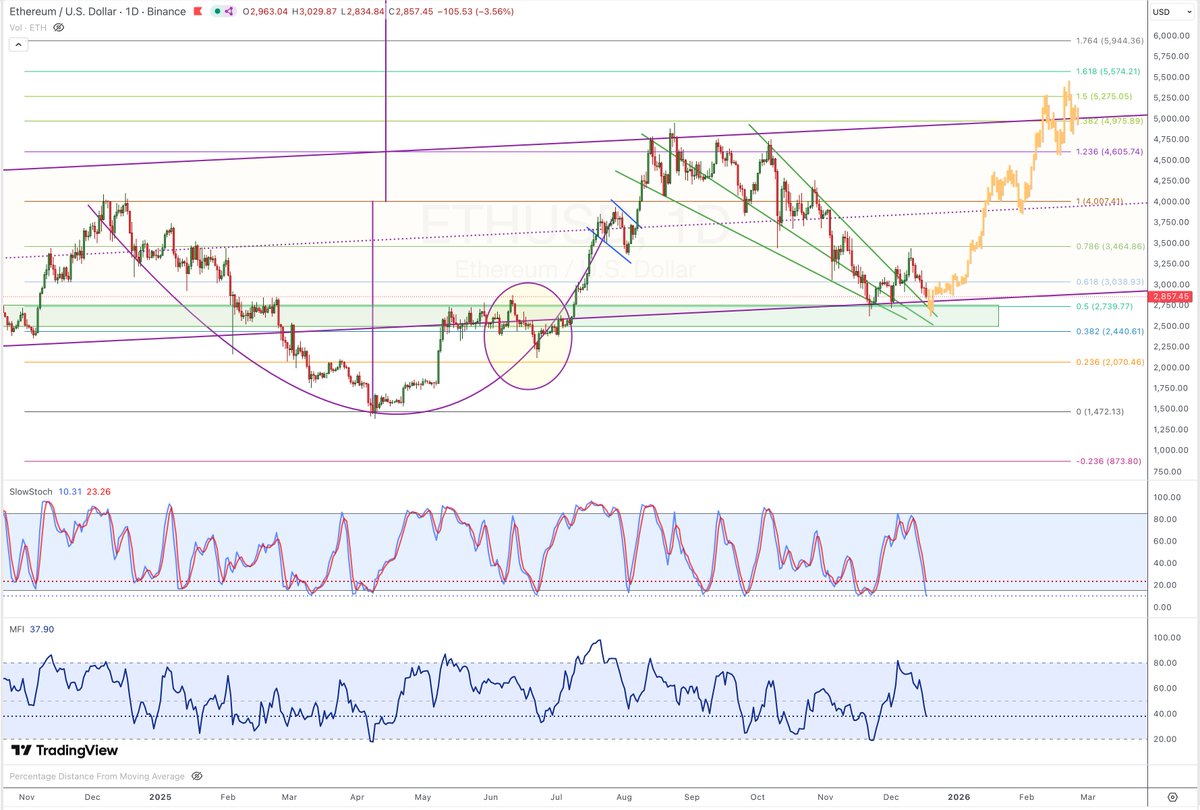This screenshot has height=810, width=1200.
Task: Click the green market status dot in the legend
Action: (x=218, y=12)
